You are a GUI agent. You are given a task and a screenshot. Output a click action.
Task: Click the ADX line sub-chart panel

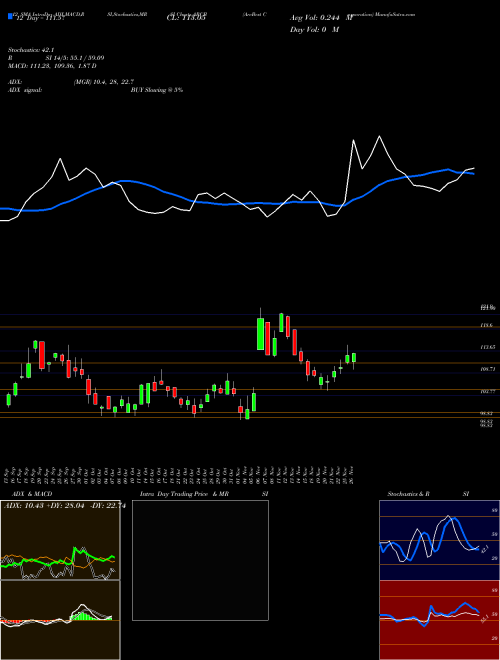point(60,540)
